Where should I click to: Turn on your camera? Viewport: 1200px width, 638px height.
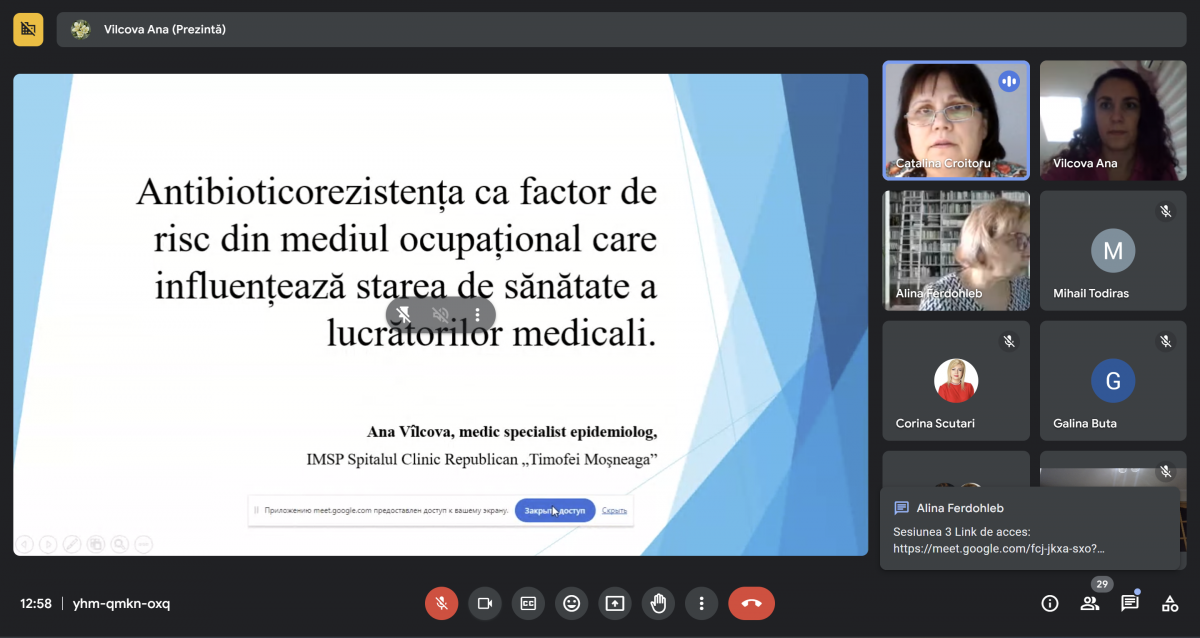click(x=484, y=603)
